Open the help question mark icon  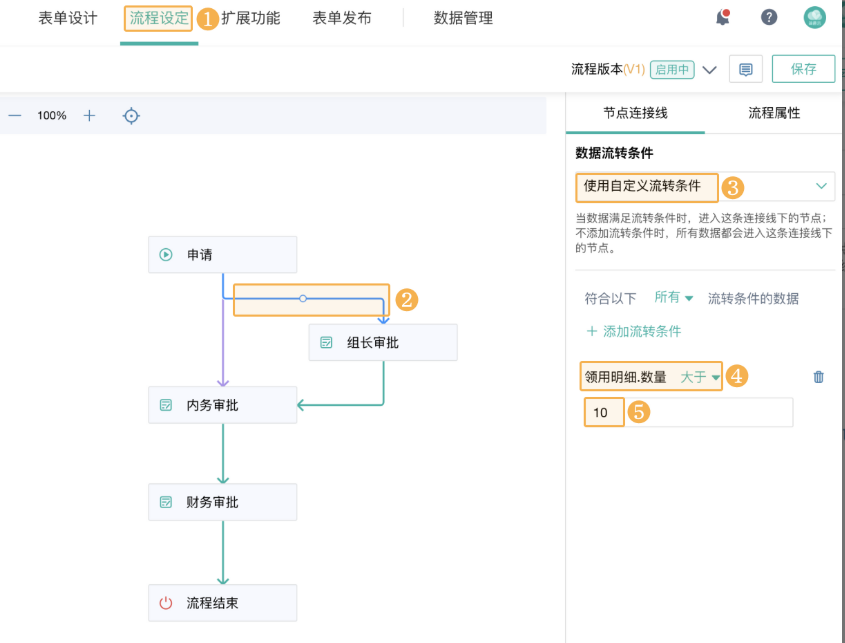pyautogui.click(x=769, y=17)
